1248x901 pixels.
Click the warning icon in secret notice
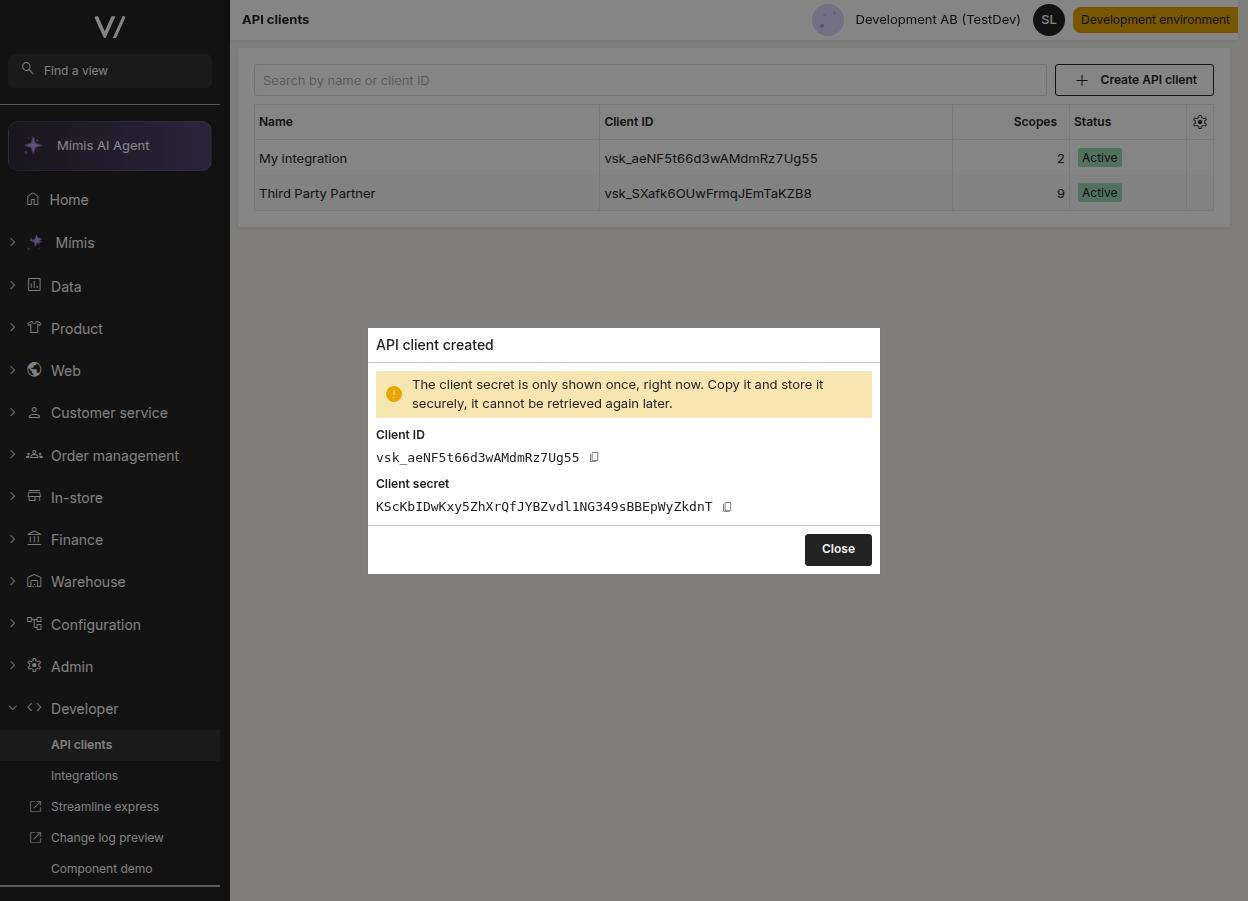pos(394,394)
